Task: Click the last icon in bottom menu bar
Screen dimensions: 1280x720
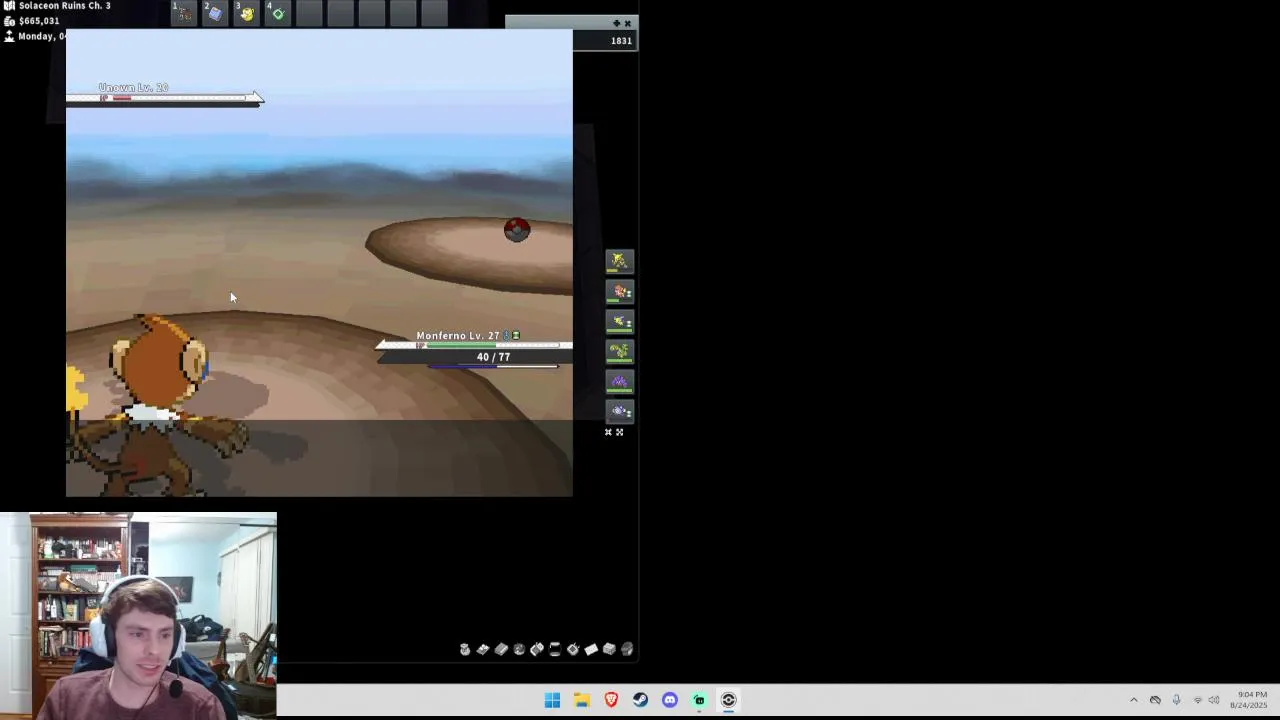Action: [627, 649]
